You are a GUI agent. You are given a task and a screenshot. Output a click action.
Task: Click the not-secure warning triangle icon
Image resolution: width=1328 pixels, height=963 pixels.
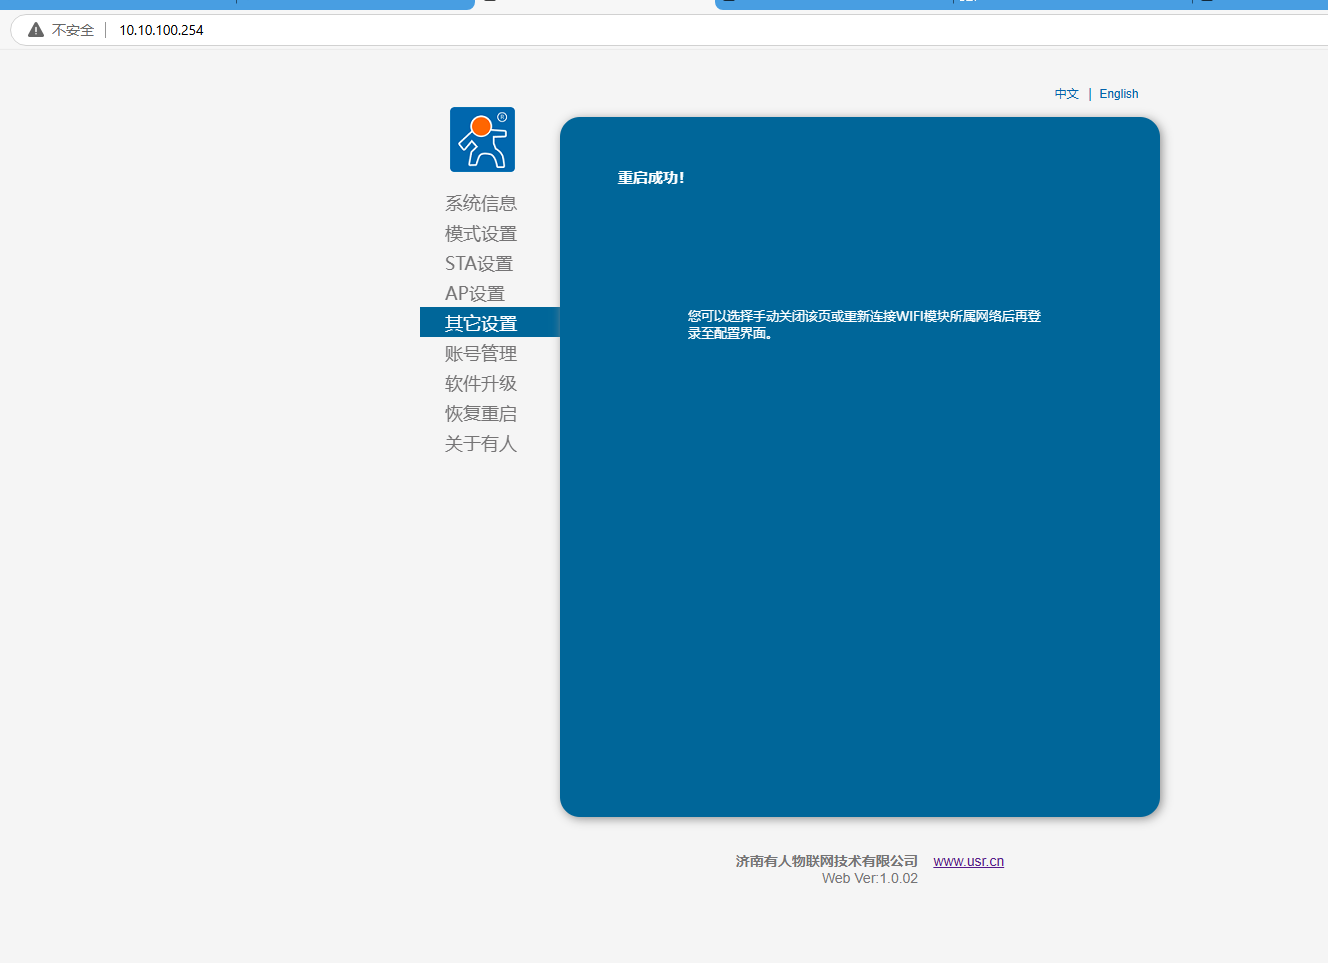coord(36,30)
